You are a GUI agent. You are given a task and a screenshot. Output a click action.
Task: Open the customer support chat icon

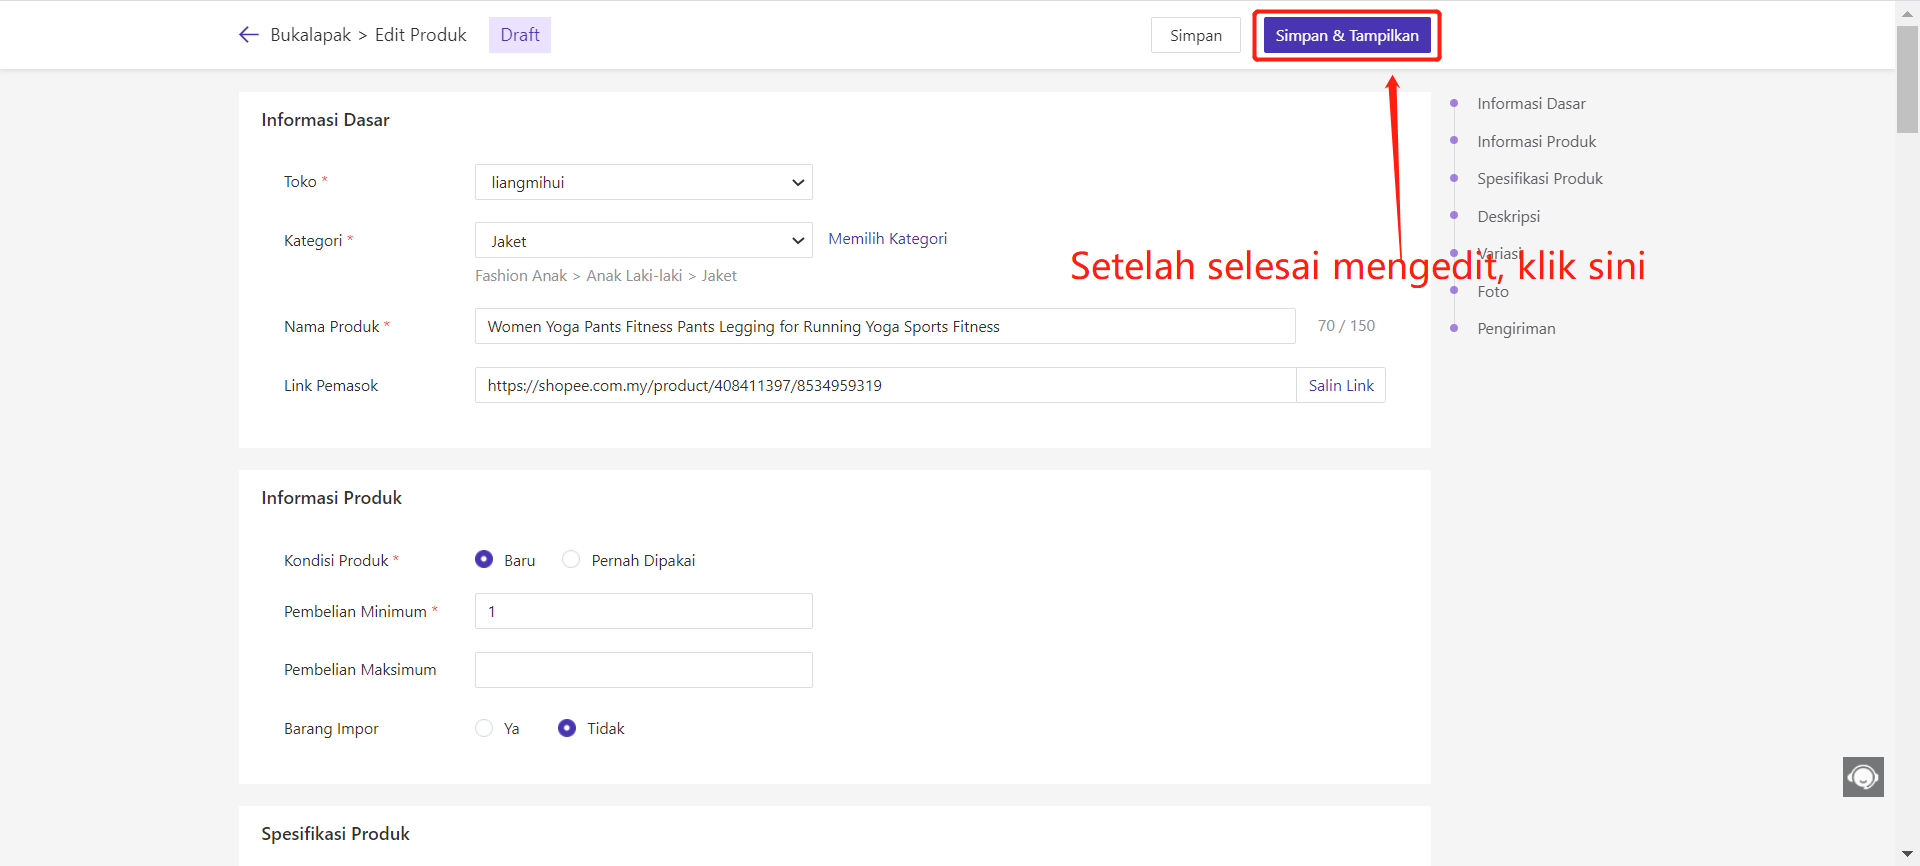[x=1863, y=777]
